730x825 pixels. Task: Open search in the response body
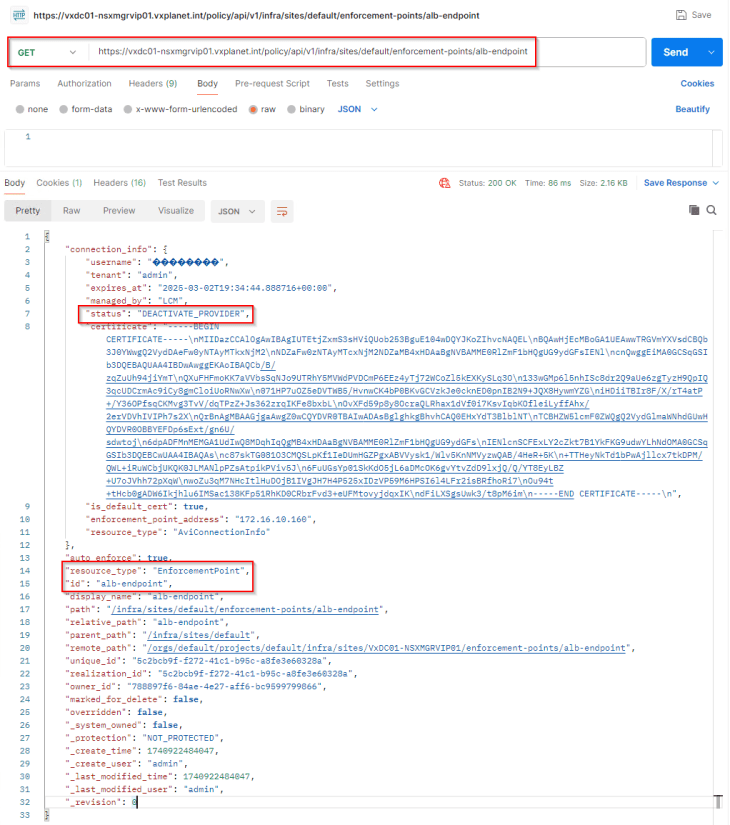click(x=711, y=210)
